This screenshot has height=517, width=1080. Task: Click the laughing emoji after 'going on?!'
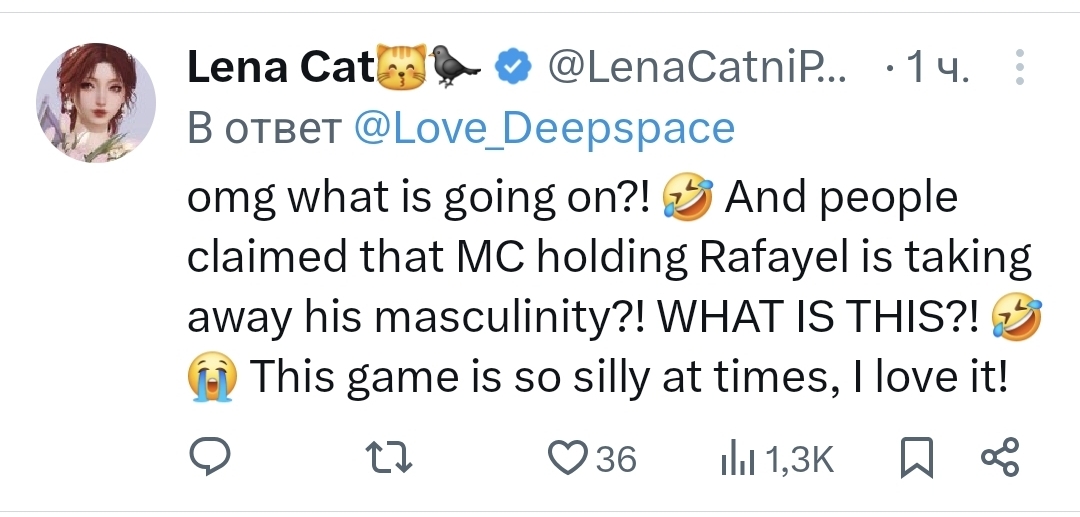(x=687, y=197)
